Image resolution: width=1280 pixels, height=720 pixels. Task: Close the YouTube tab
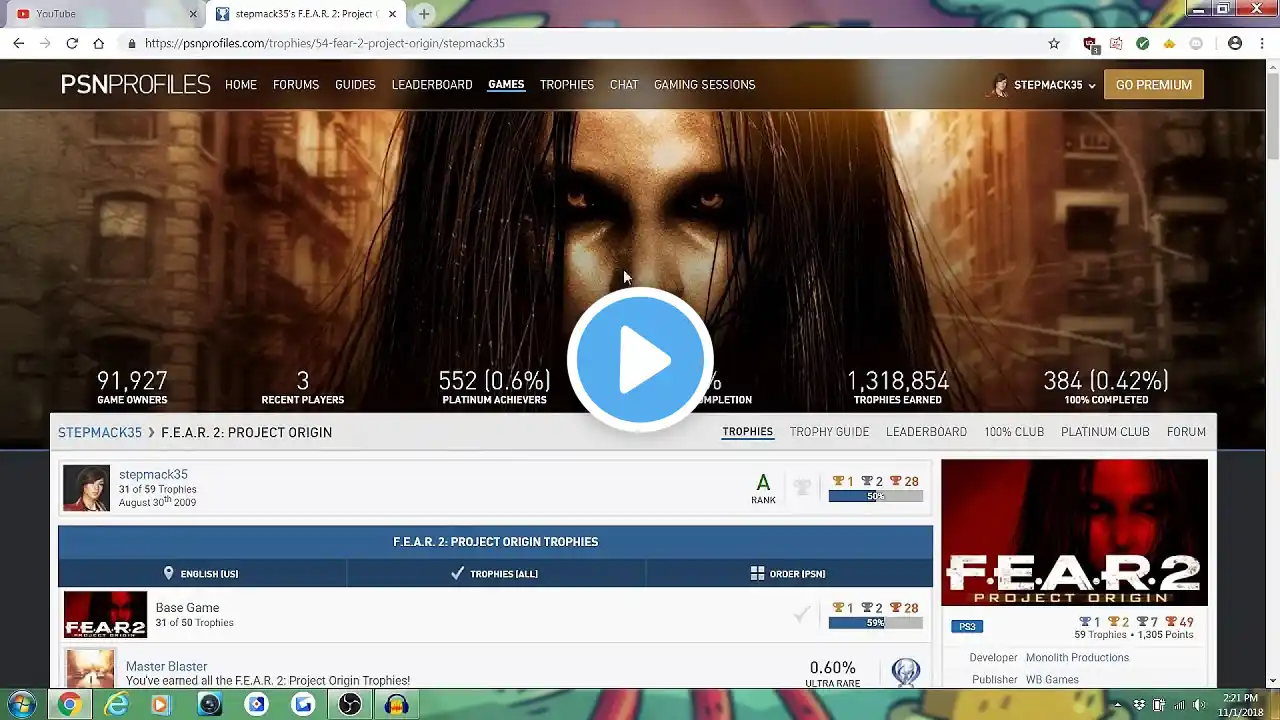pyautogui.click(x=193, y=14)
